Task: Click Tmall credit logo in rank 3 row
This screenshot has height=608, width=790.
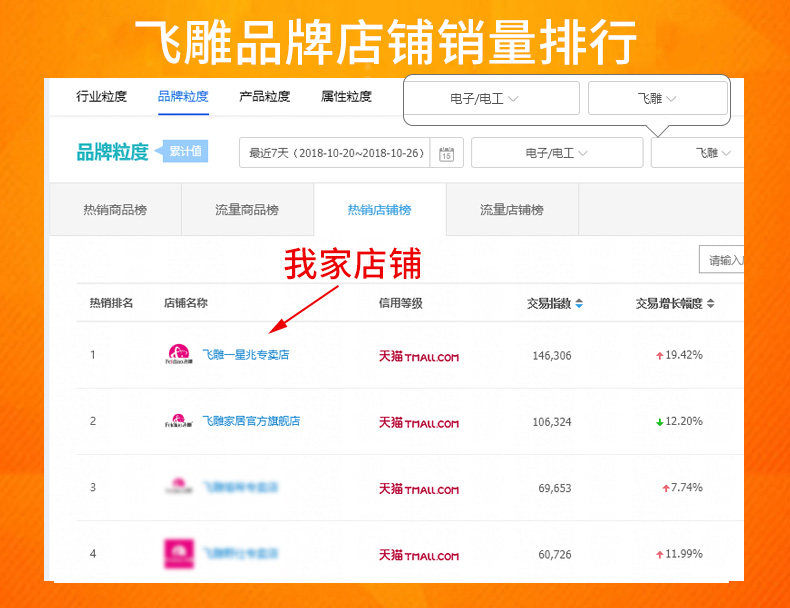Action: point(419,489)
